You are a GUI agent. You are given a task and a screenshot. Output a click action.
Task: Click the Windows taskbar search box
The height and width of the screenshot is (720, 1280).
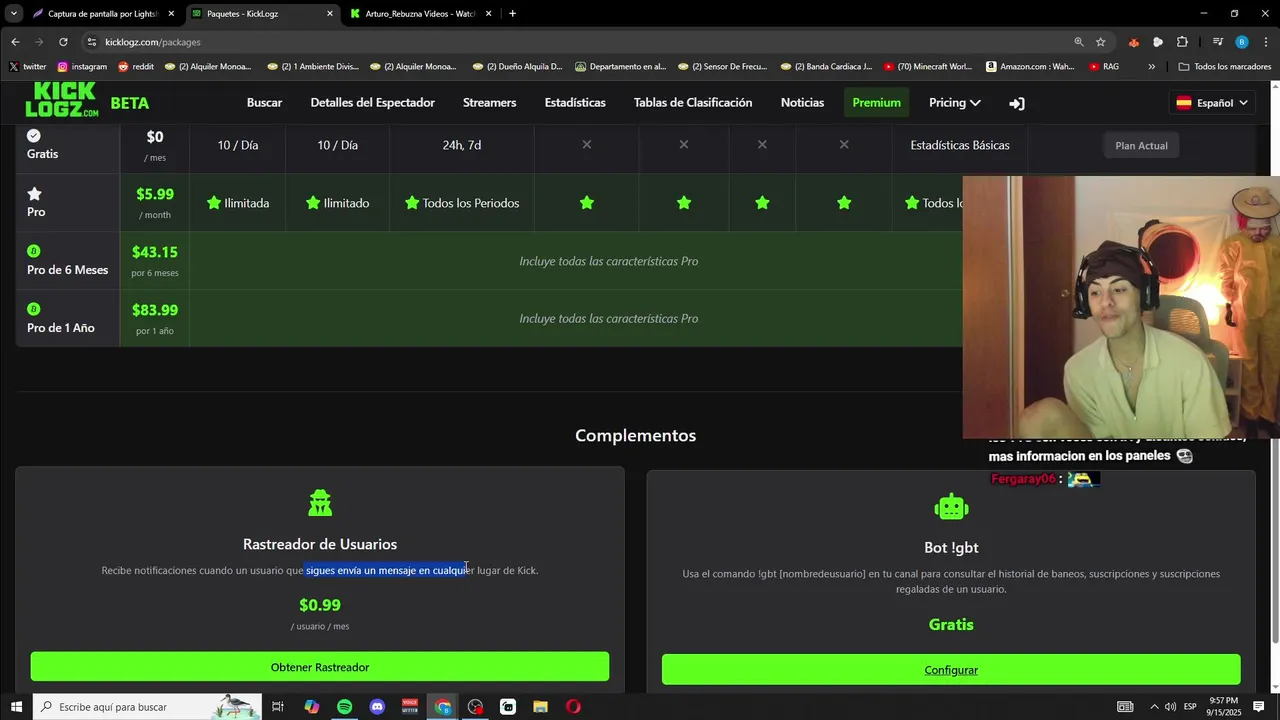tap(147, 707)
